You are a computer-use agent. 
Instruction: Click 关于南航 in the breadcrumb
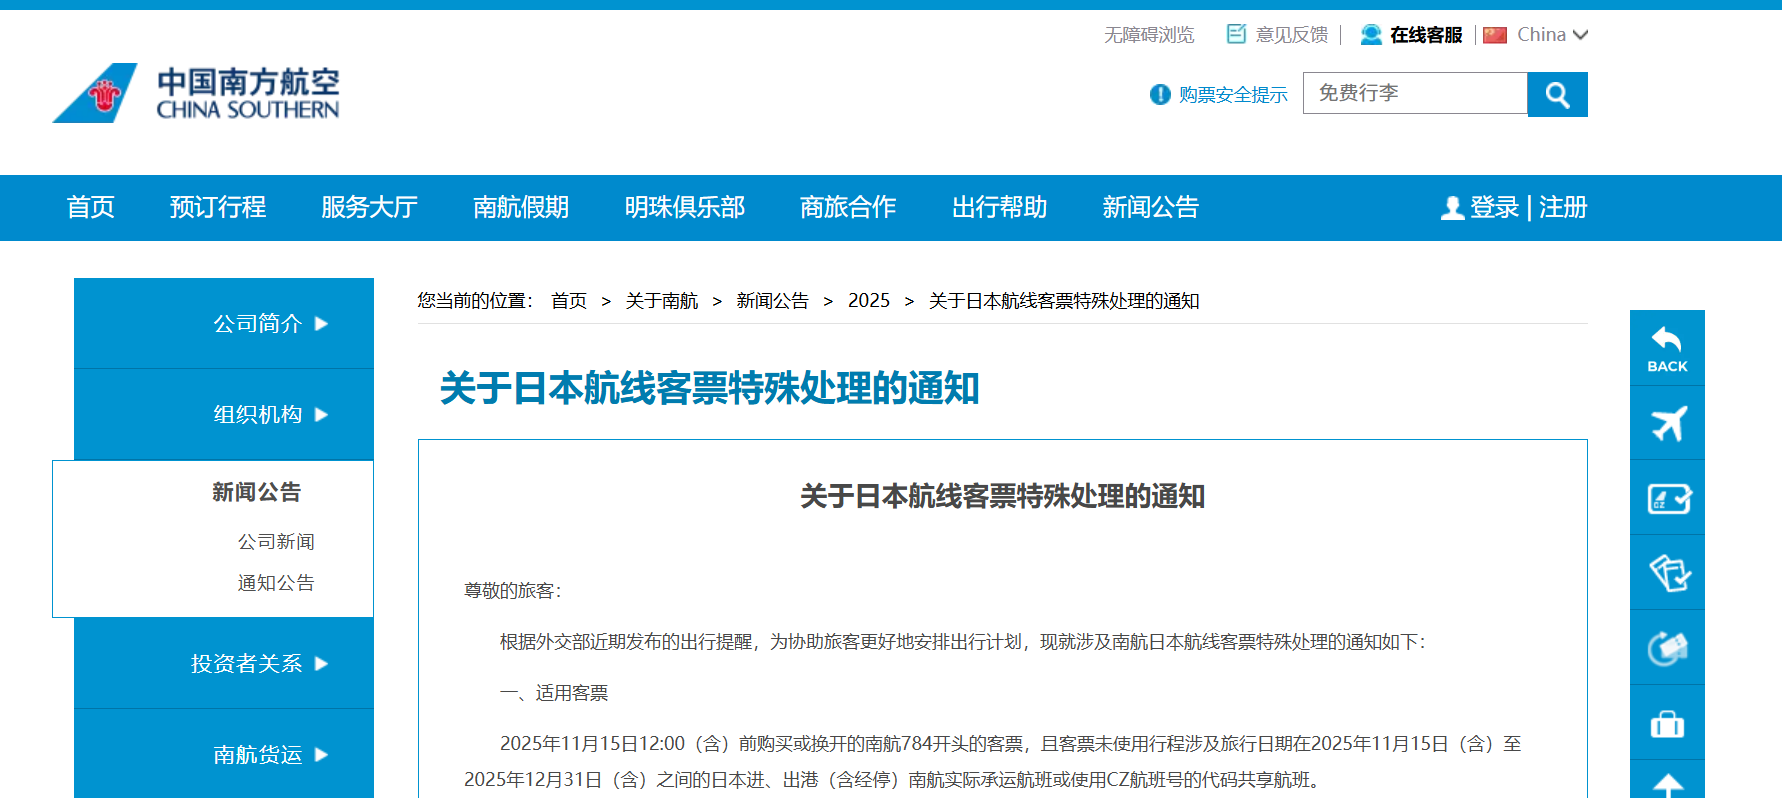click(x=662, y=301)
